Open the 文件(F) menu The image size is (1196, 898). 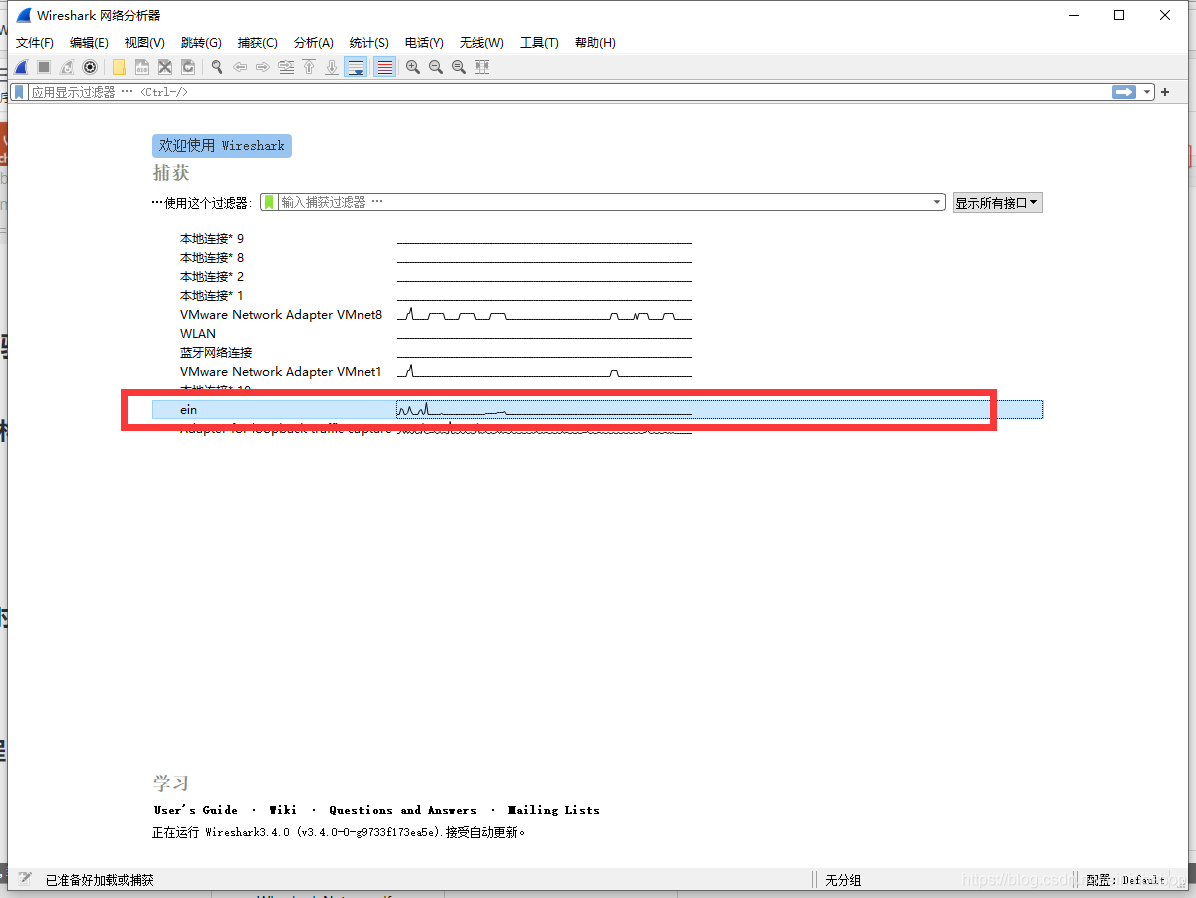tap(34, 43)
